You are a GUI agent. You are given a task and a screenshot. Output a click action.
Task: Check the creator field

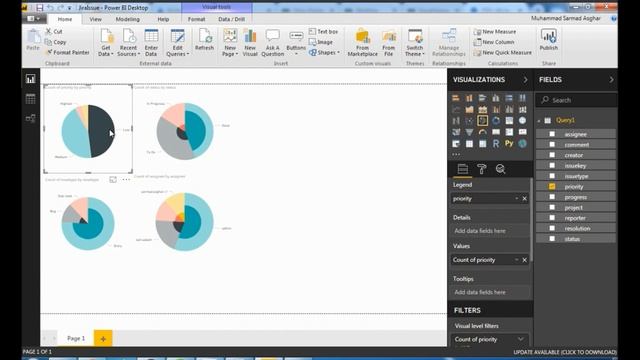[x=552, y=155]
